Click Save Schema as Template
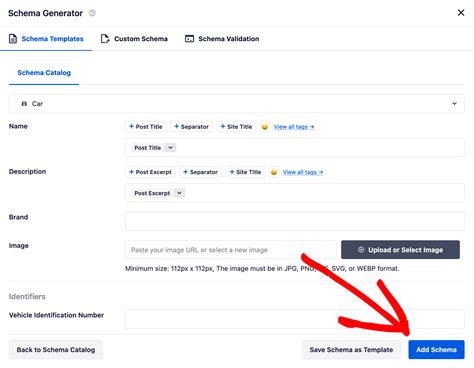Screen dimensions: 474x368 [x=351, y=350]
